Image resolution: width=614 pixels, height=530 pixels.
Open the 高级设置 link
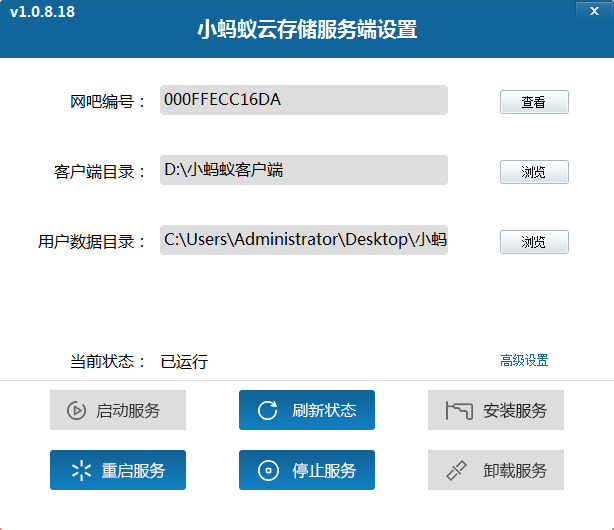(524, 361)
